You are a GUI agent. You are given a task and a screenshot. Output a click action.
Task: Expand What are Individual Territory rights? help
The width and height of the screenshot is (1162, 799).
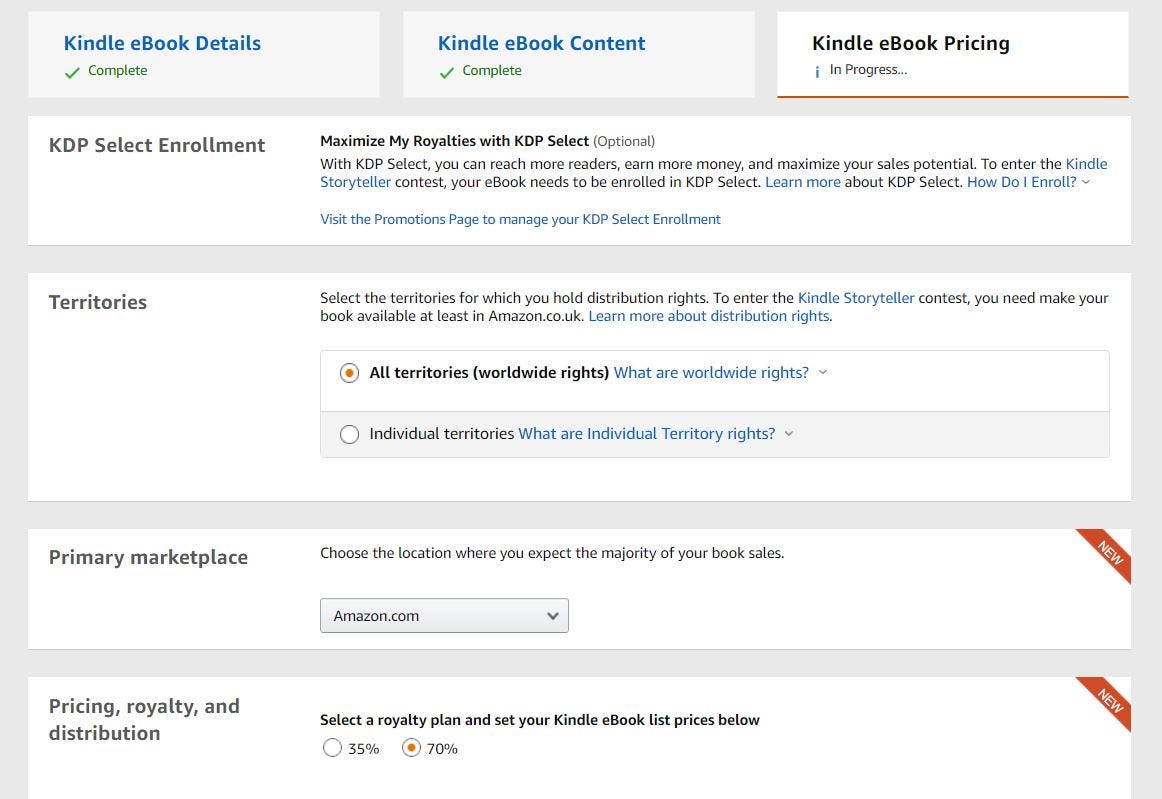(x=646, y=434)
